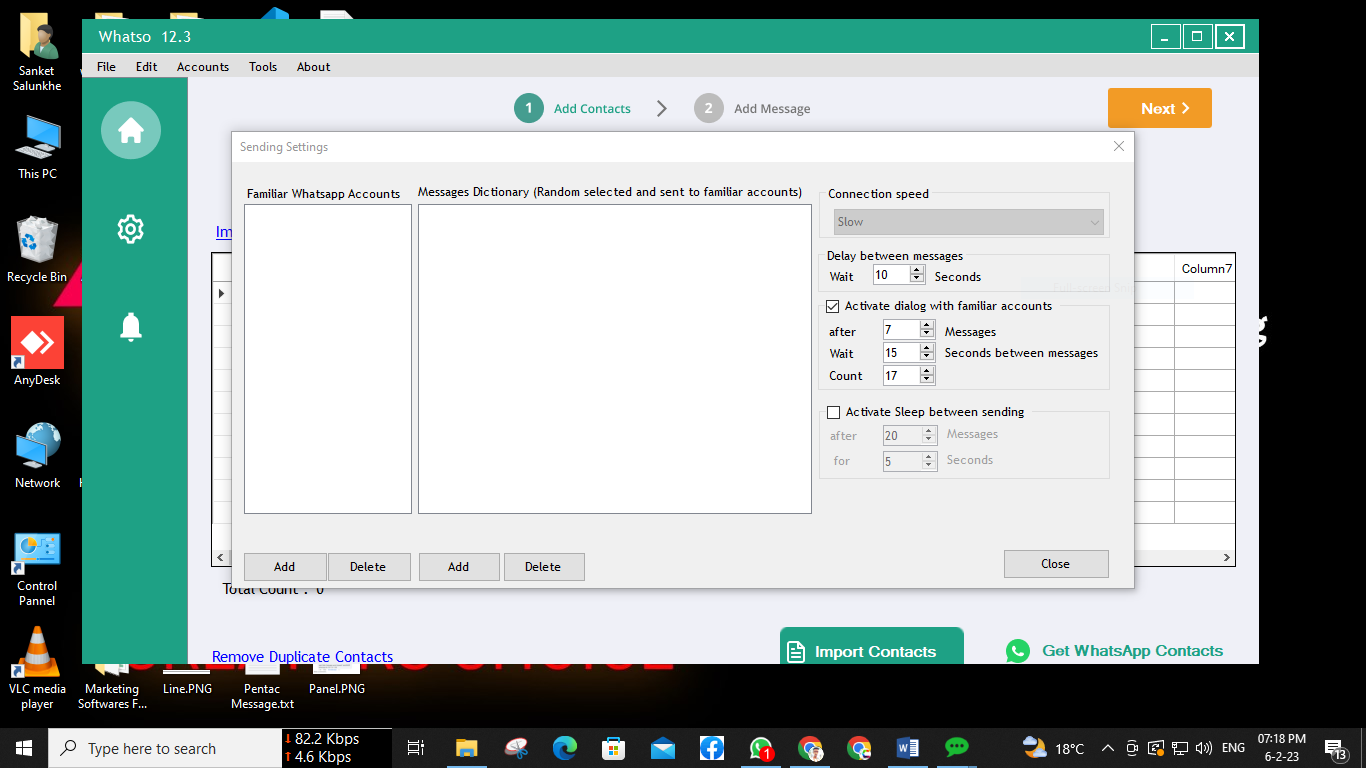
Task: Uncheck Activate dialog with familiar accounts
Action: (833, 306)
